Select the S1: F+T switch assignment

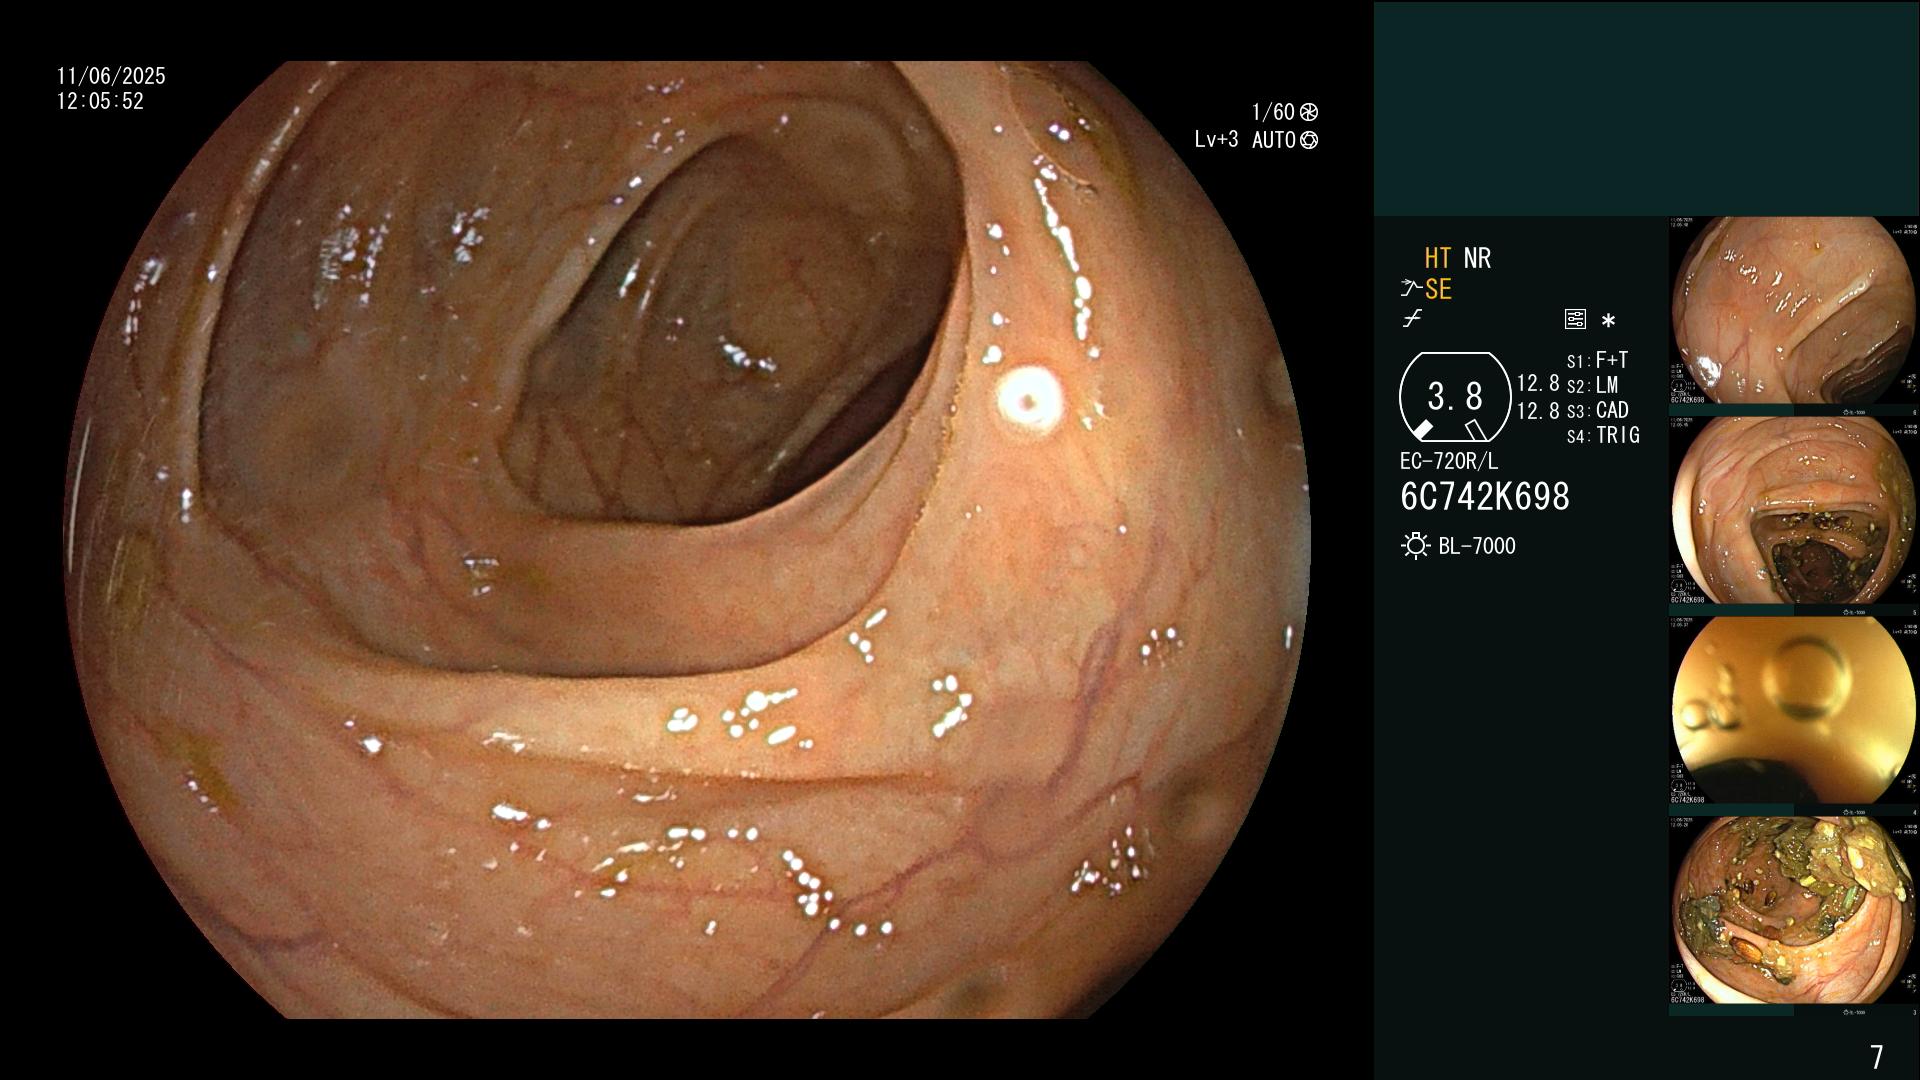[x=1598, y=360]
